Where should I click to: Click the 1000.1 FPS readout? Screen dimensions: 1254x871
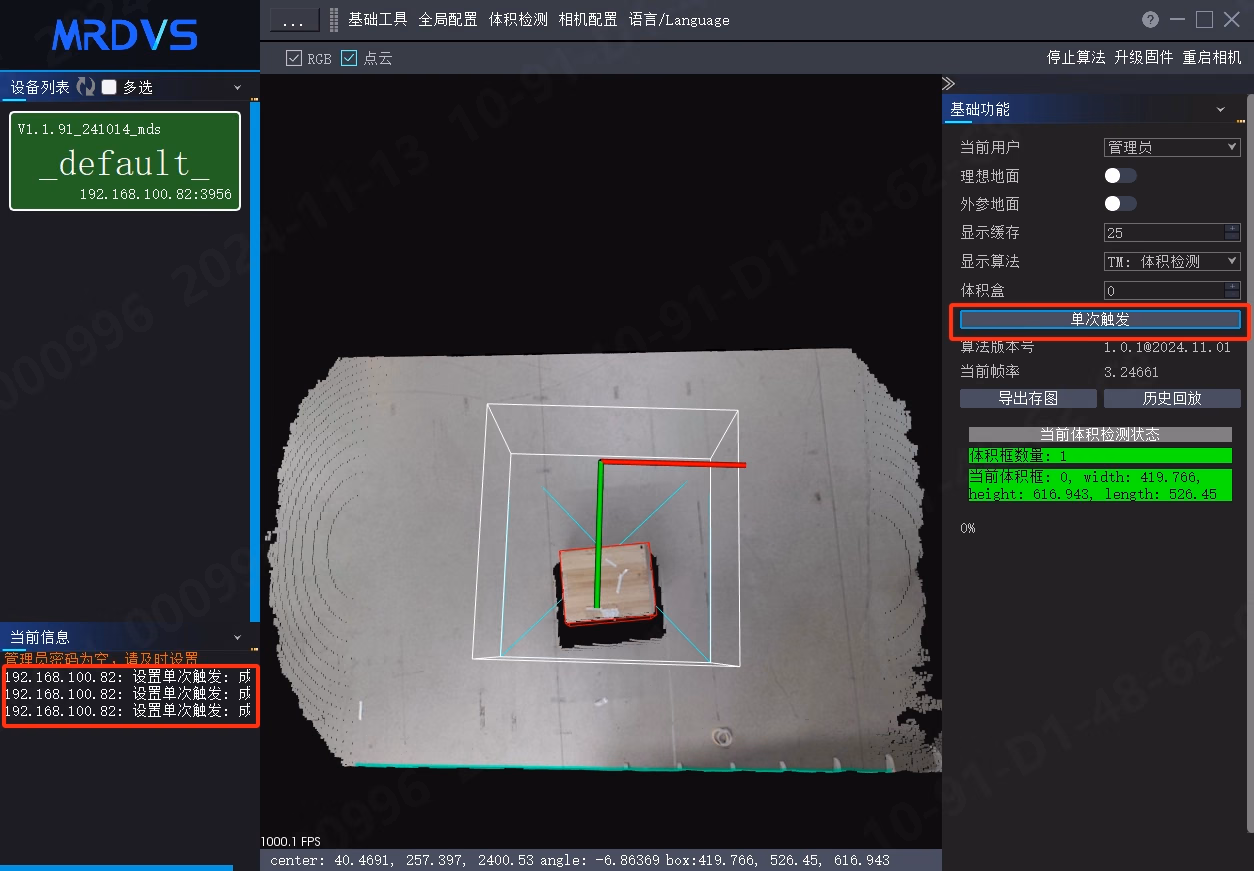pyautogui.click(x=291, y=841)
